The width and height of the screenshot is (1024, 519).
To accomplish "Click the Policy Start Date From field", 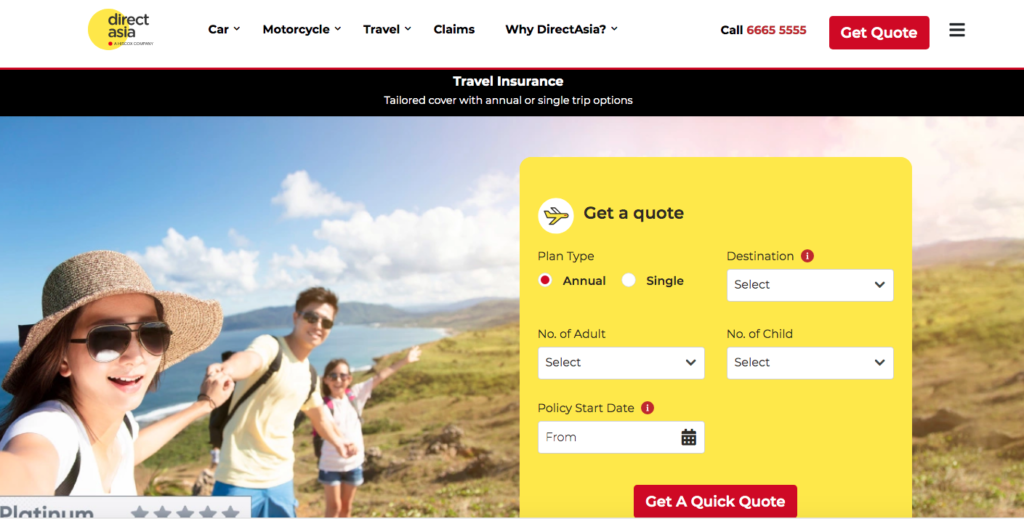I will coord(621,437).
